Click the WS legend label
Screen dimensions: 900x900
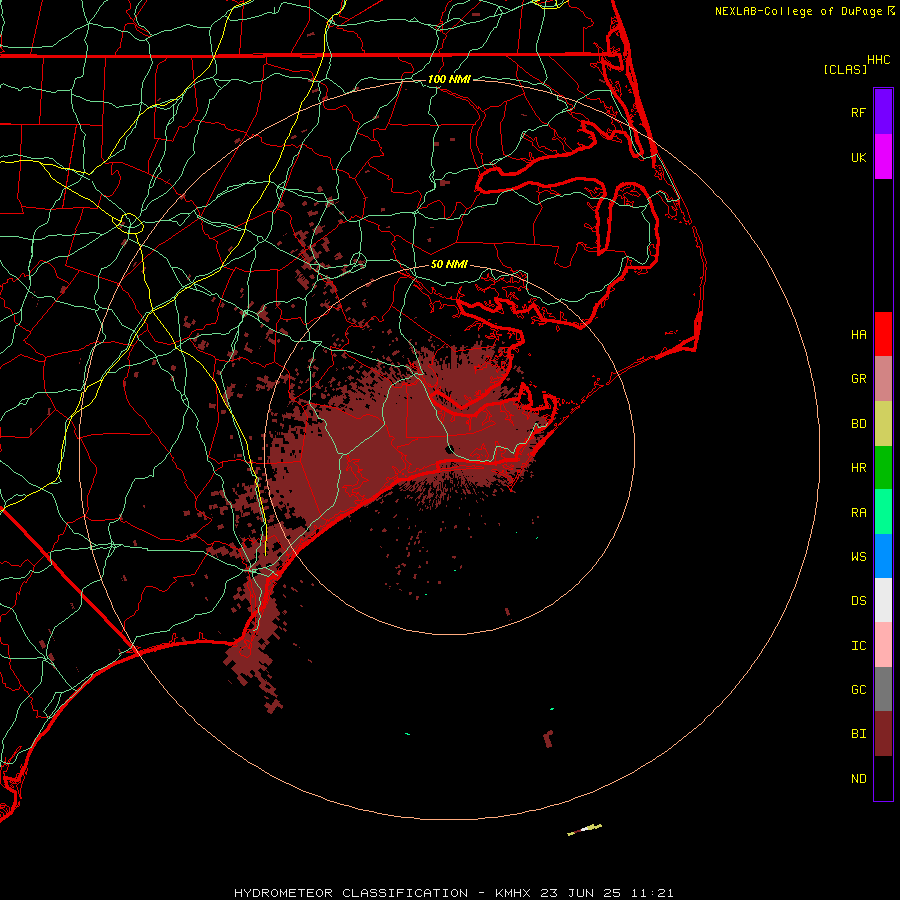[x=858, y=557]
